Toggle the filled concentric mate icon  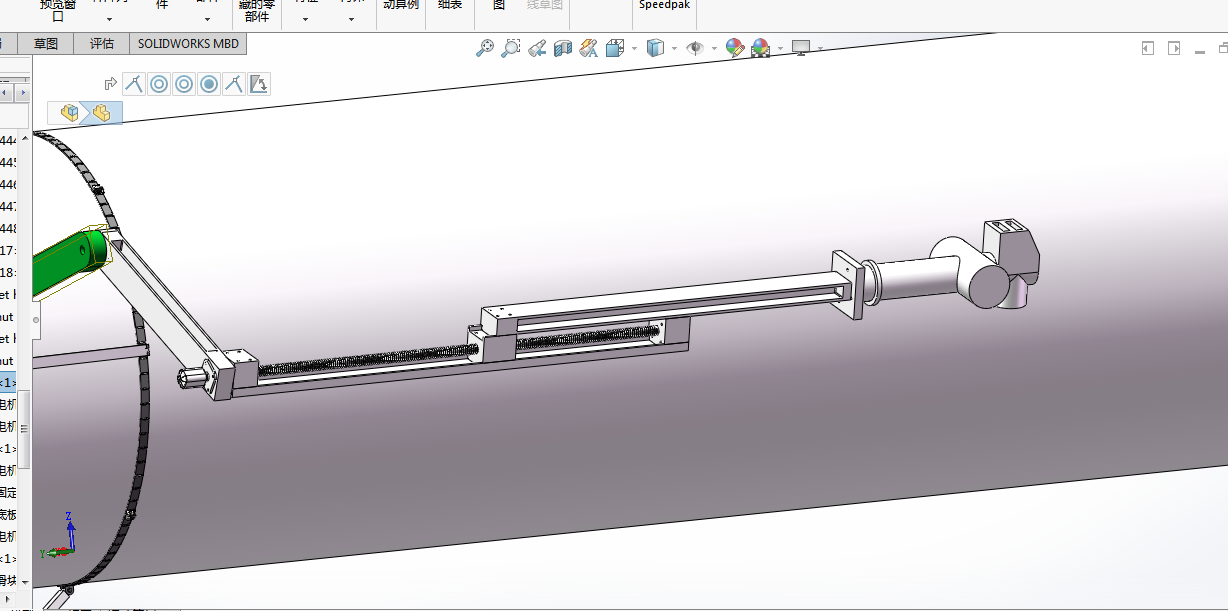click(209, 85)
